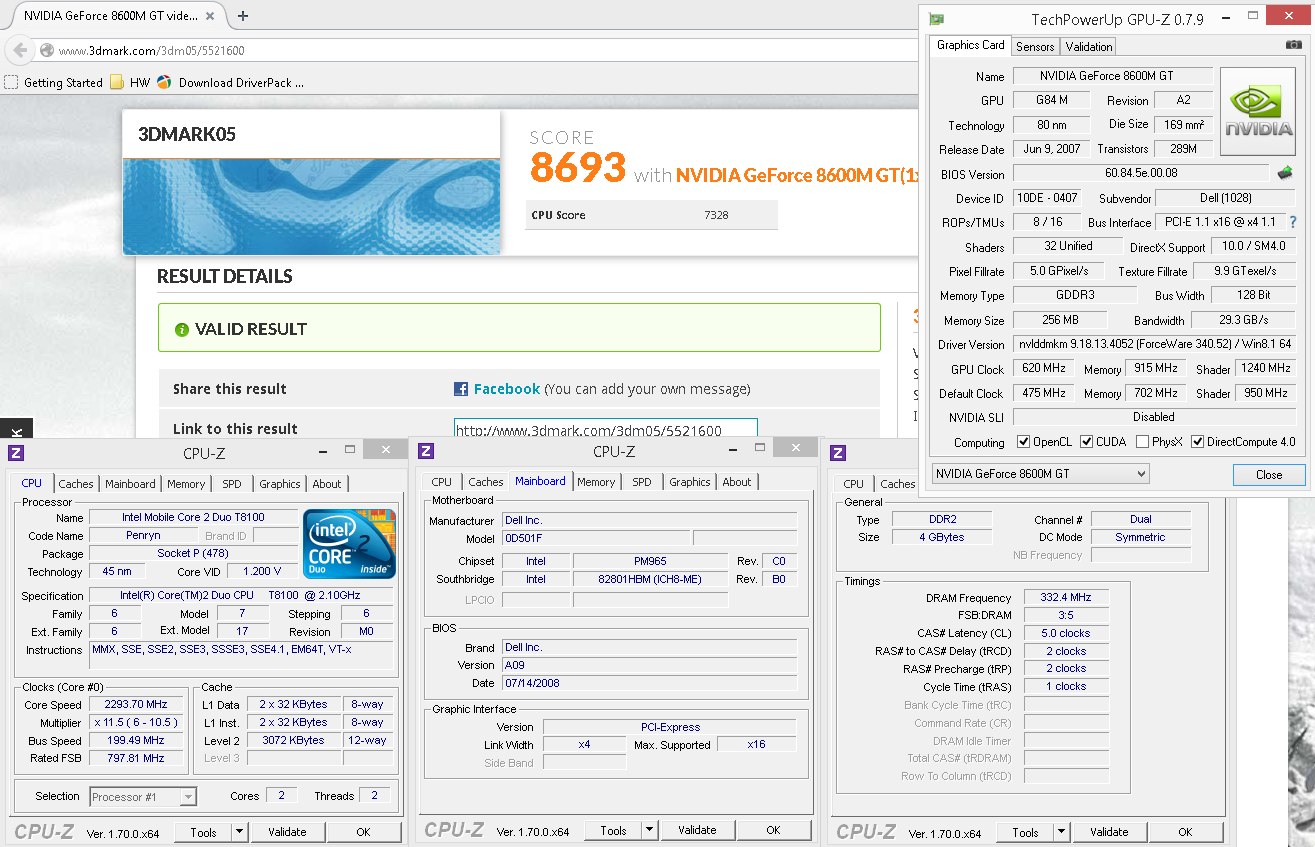Screen dimensions: 1315x847
Task: Click the NVIDIA logo in GPU-Z
Action: pos(1257,112)
